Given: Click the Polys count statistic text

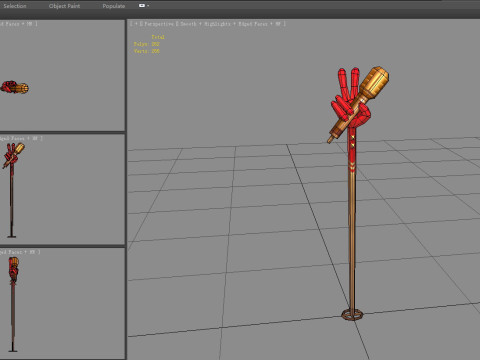Looking at the screenshot, I should pos(147,44).
